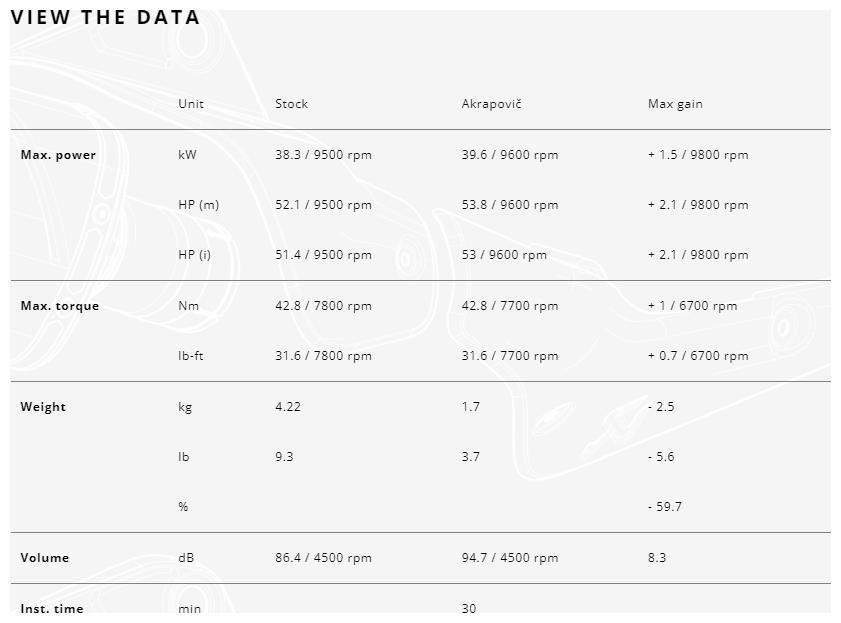841x623 pixels.
Task: Click the weight percent gain - 59.7
Action: pyautogui.click(x=665, y=507)
